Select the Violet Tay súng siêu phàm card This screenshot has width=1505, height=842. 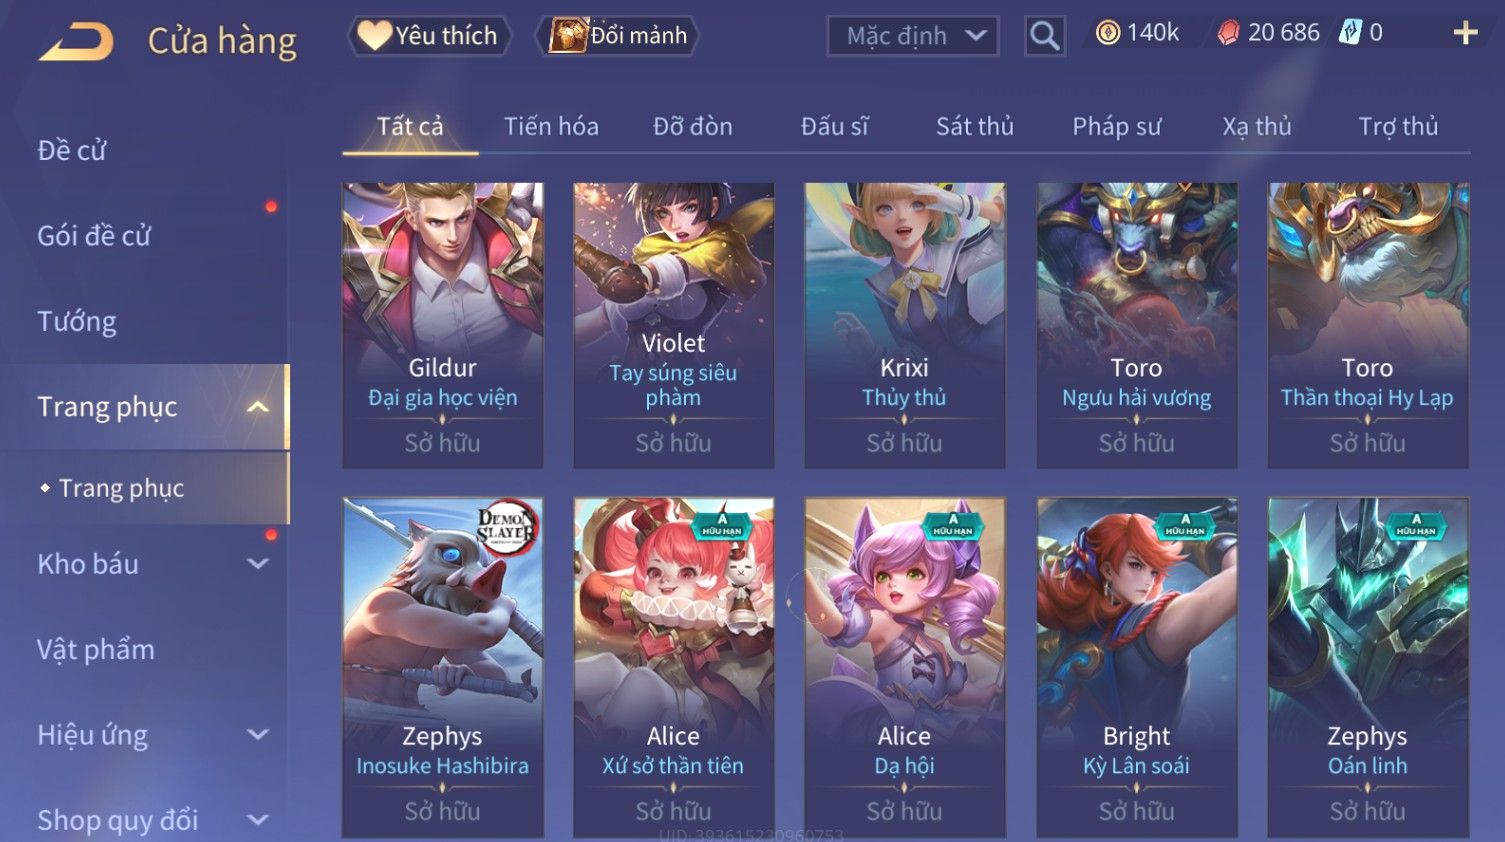tap(674, 325)
